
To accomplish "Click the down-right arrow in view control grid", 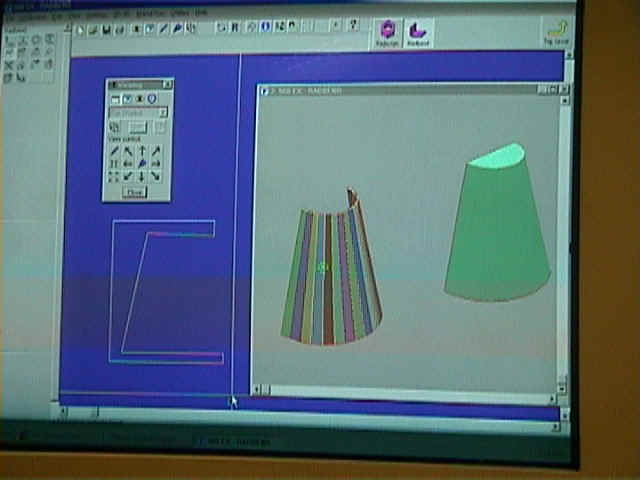I will click(156, 176).
